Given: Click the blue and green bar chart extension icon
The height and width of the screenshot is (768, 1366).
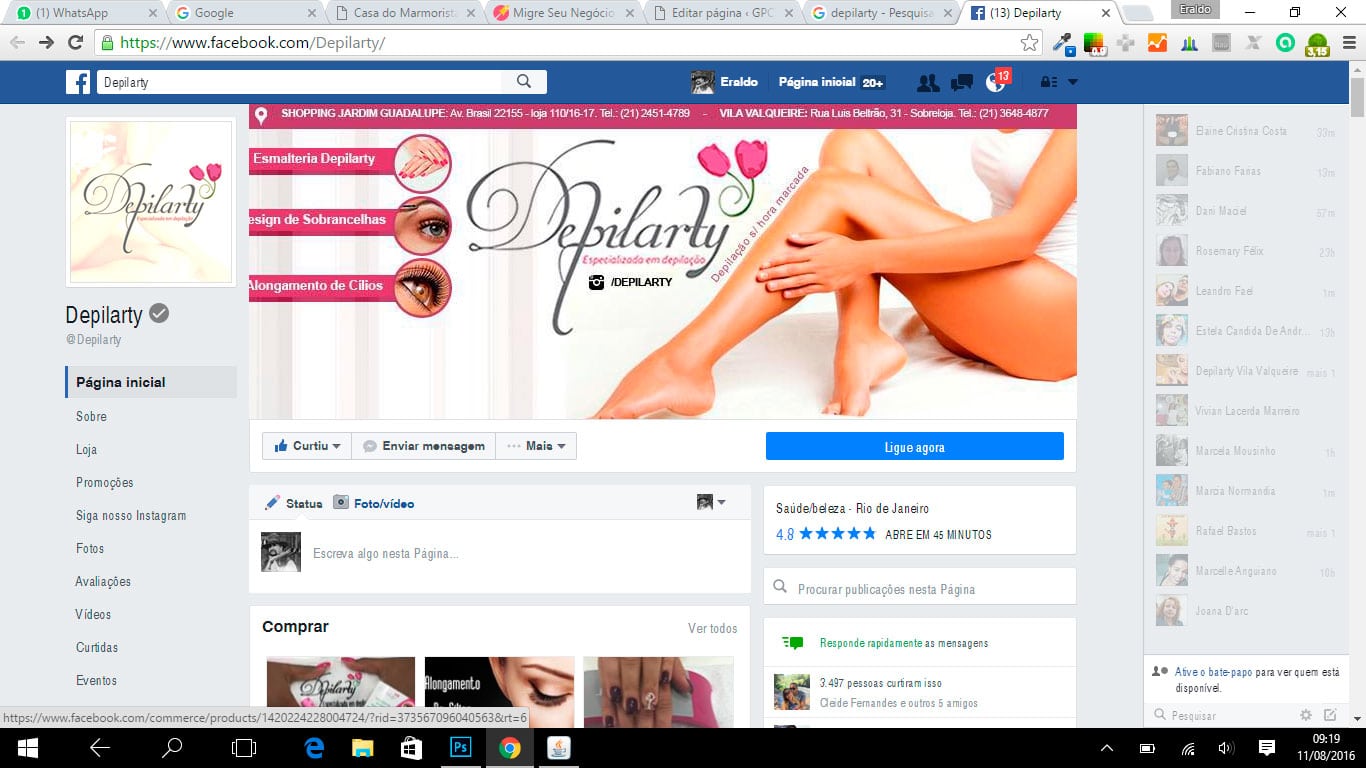Looking at the screenshot, I should pyautogui.click(x=1189, y=43).
